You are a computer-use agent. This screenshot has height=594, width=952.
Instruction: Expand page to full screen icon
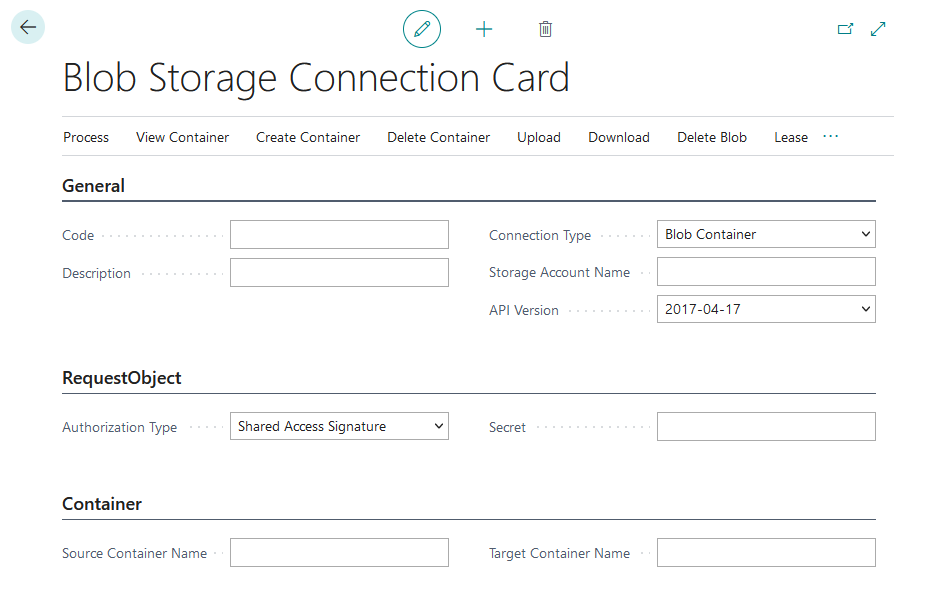[878, 29]
